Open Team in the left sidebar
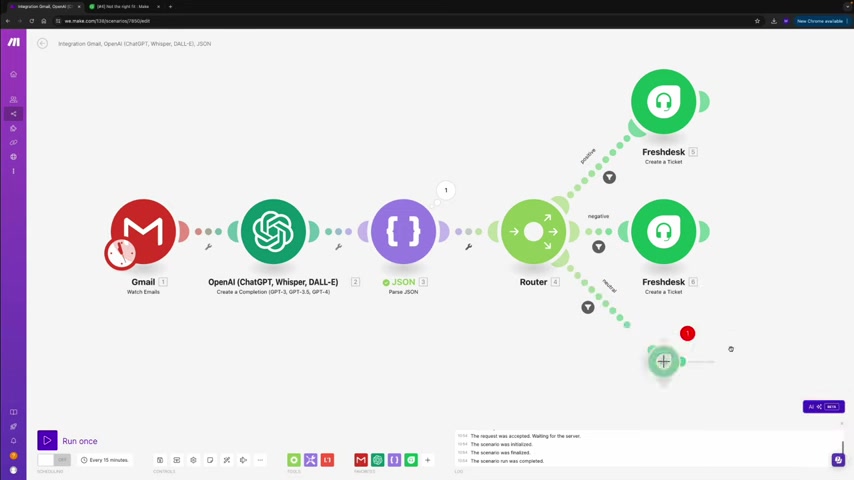The width and height of the screenshot is (854, 480). click(14, 100)
